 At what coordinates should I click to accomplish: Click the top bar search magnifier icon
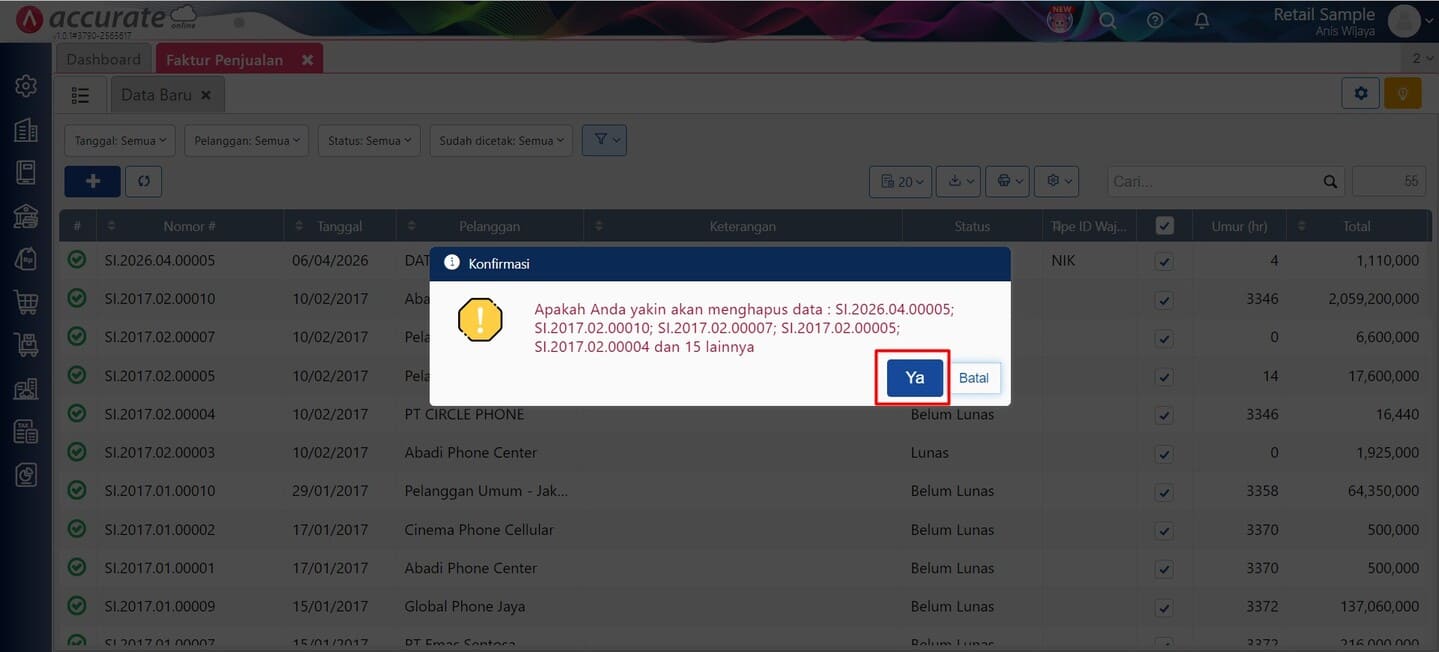coord(1107,20)
